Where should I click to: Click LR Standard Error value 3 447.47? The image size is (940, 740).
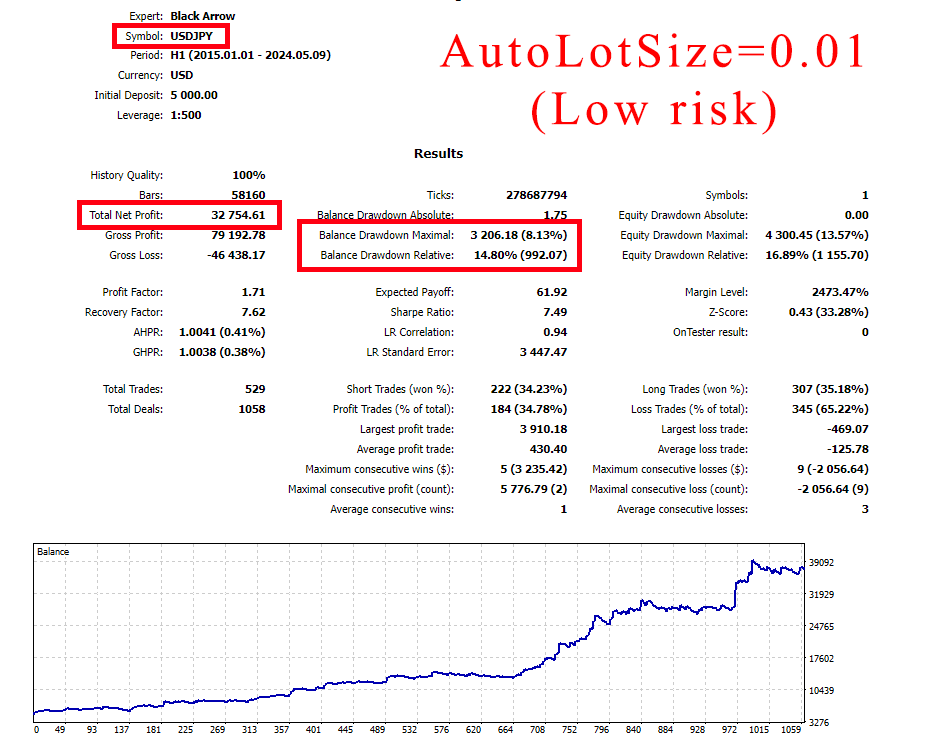[543, 352]
